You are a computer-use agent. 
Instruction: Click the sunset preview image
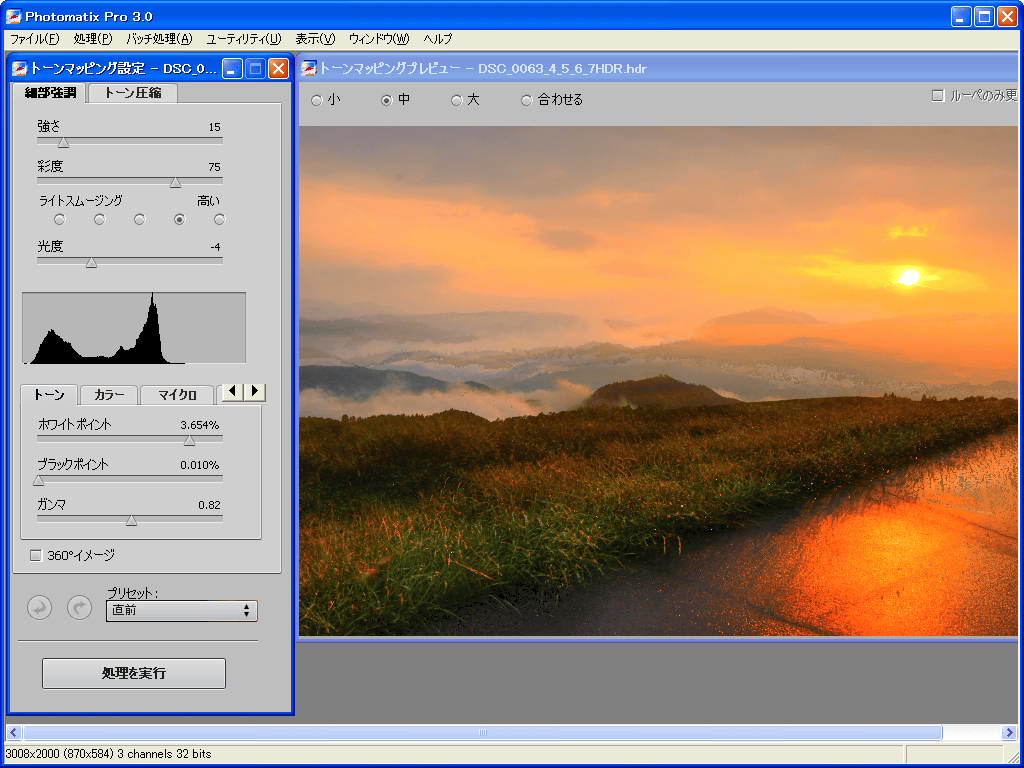point(658,381)
